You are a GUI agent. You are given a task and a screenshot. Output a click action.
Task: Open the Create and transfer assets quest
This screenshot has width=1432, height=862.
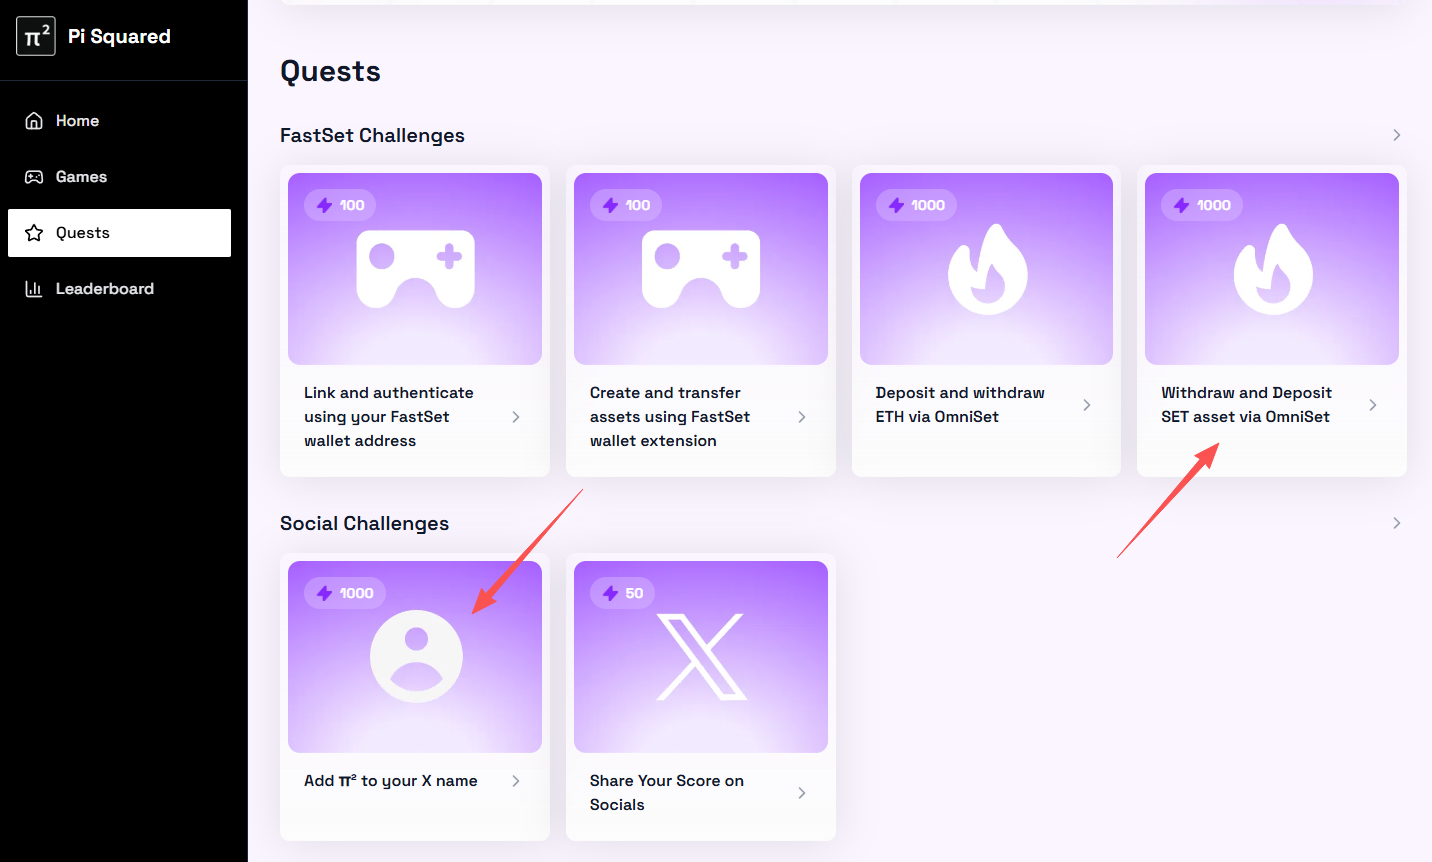pyautogui.click(x=700, y=320)
